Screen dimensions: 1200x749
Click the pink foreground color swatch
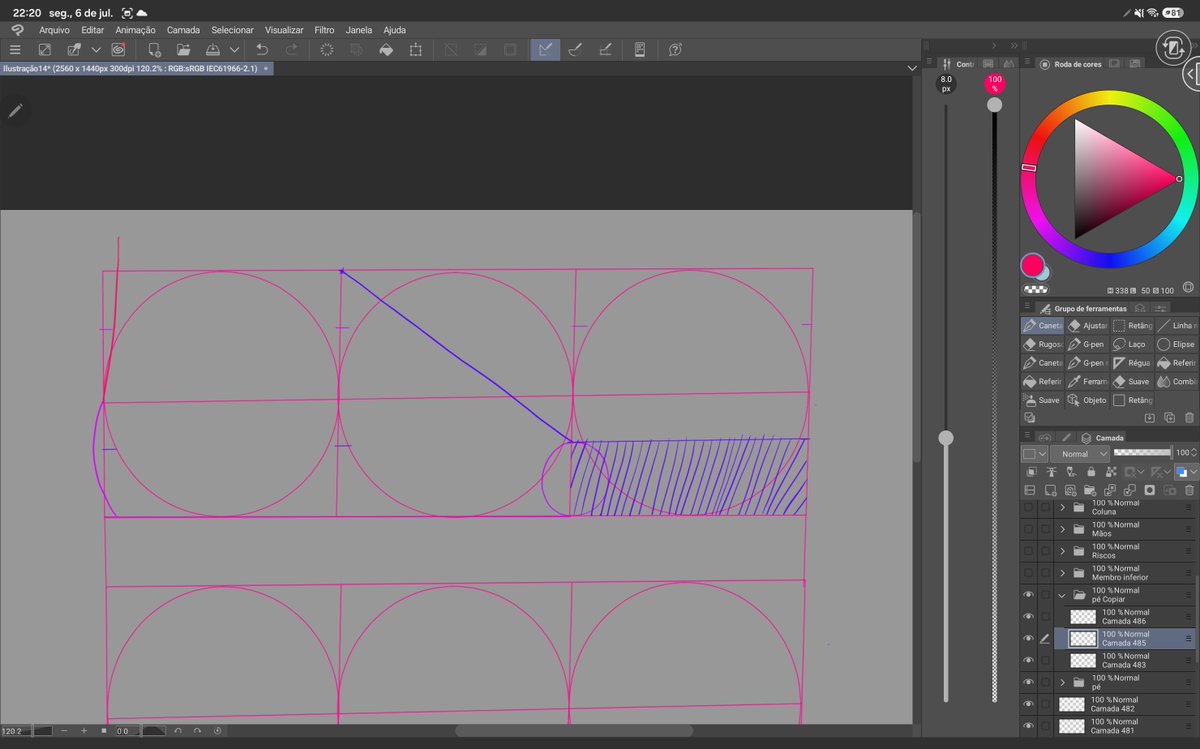[x=1032, y=265]
